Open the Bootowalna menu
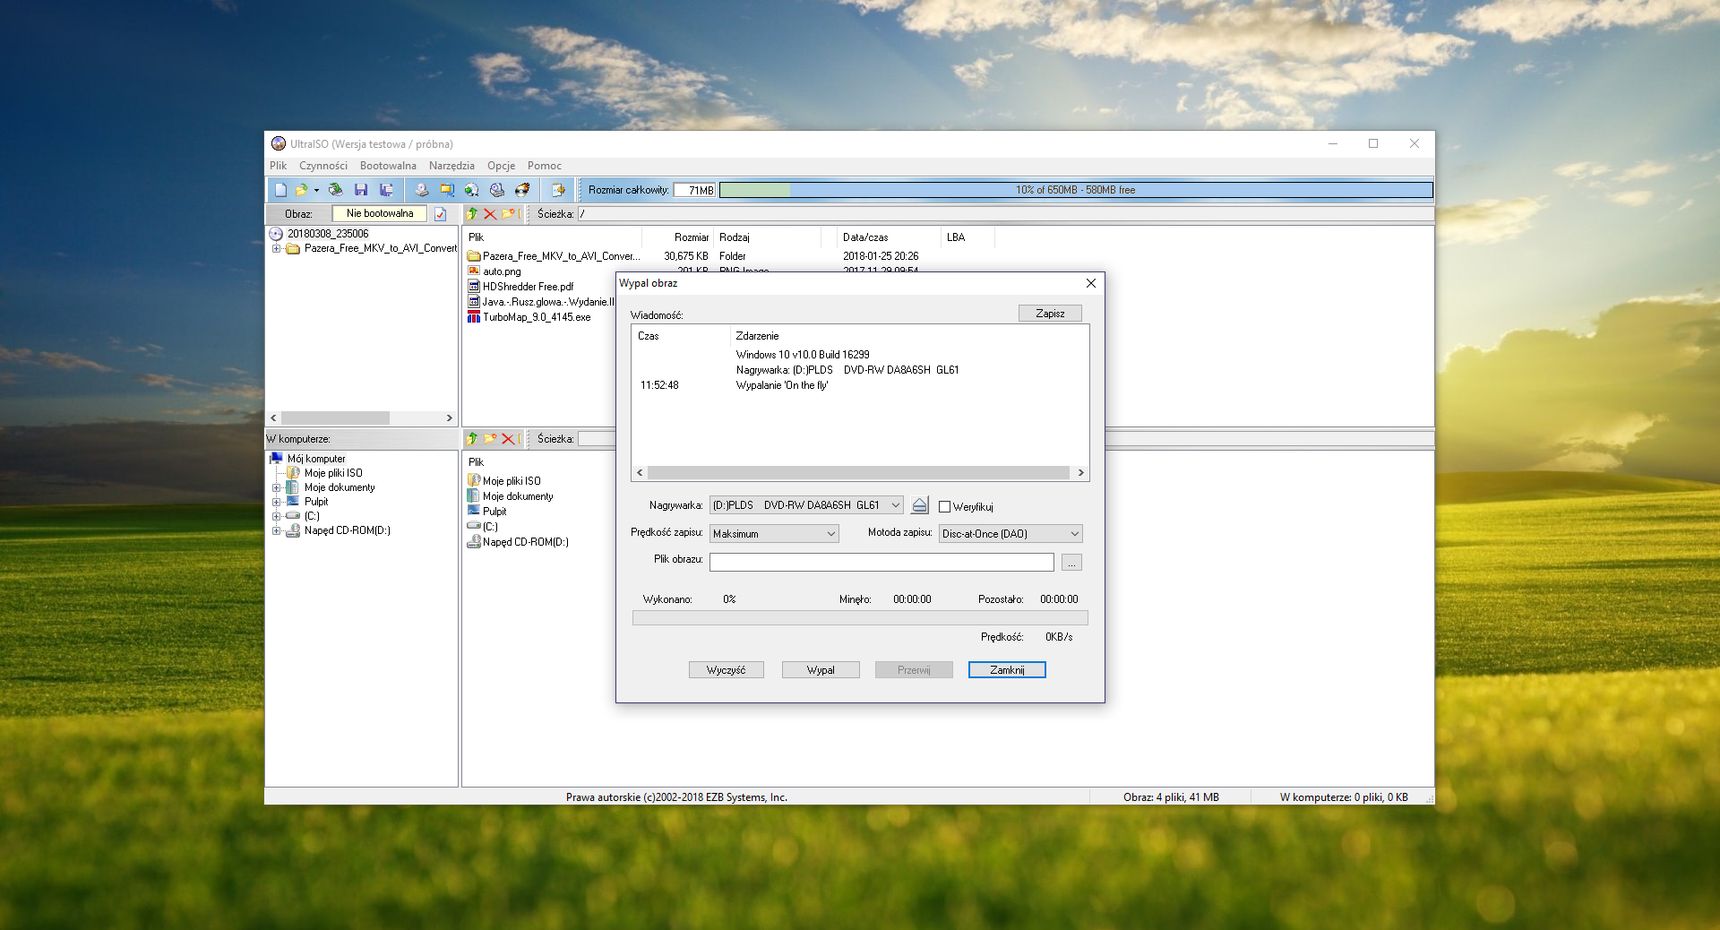Viewport: 1720px width, 930px height. click(388, 166)
